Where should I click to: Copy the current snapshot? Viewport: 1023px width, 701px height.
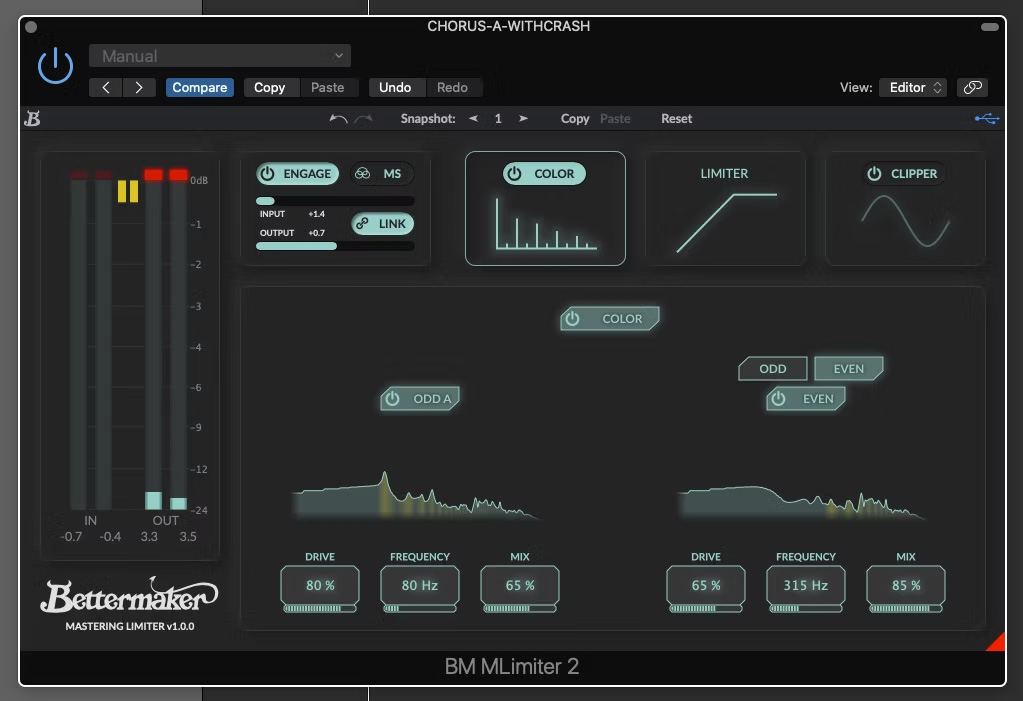[x=575, y=119]
